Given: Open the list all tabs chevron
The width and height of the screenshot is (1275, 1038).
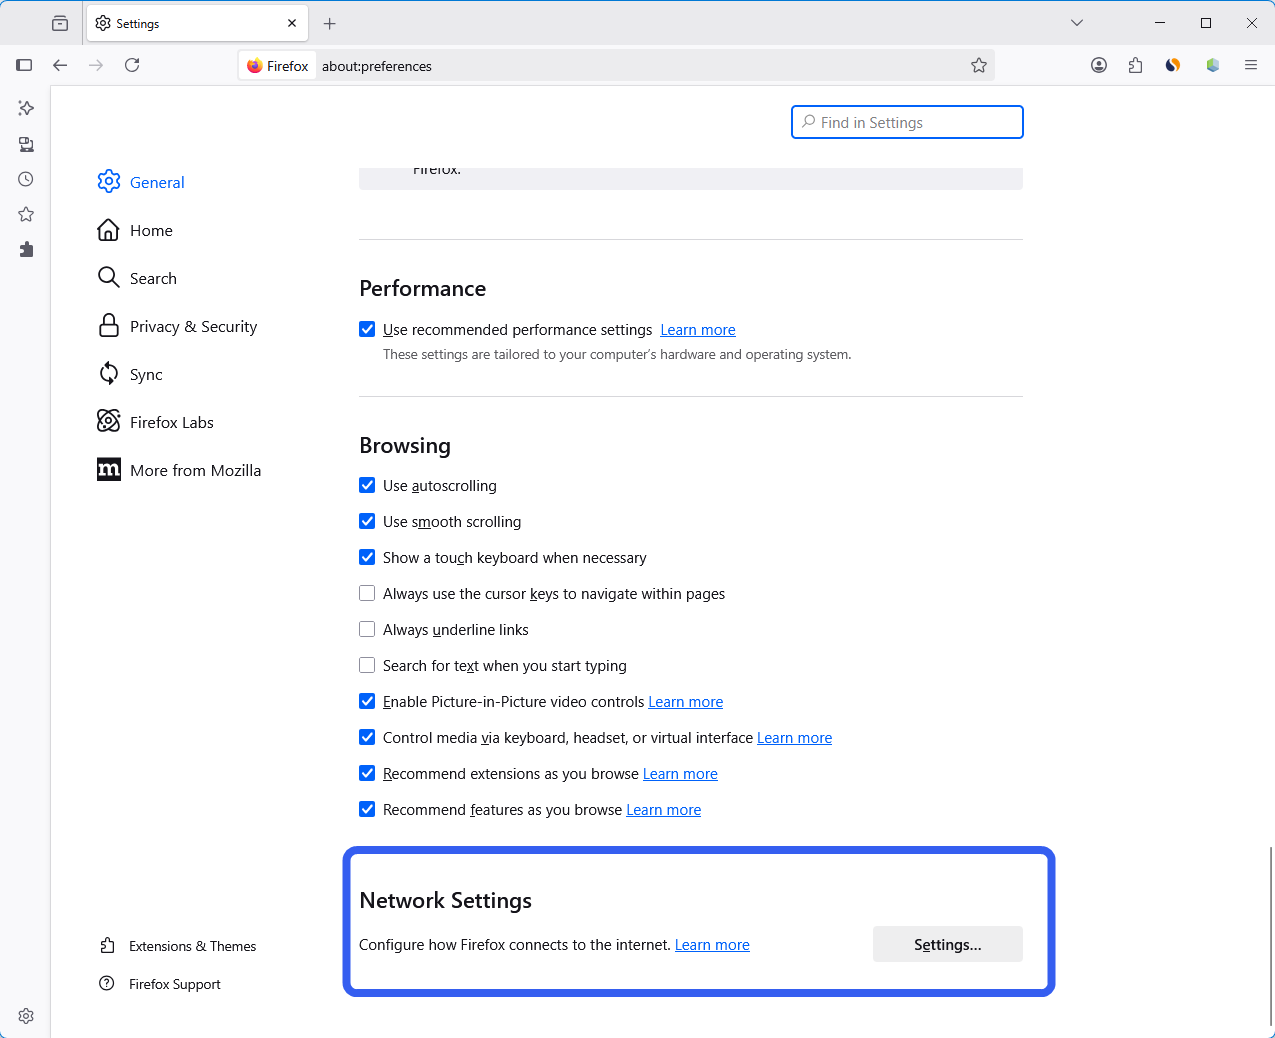Looking at the screenshot, I should pos(1077,23).
